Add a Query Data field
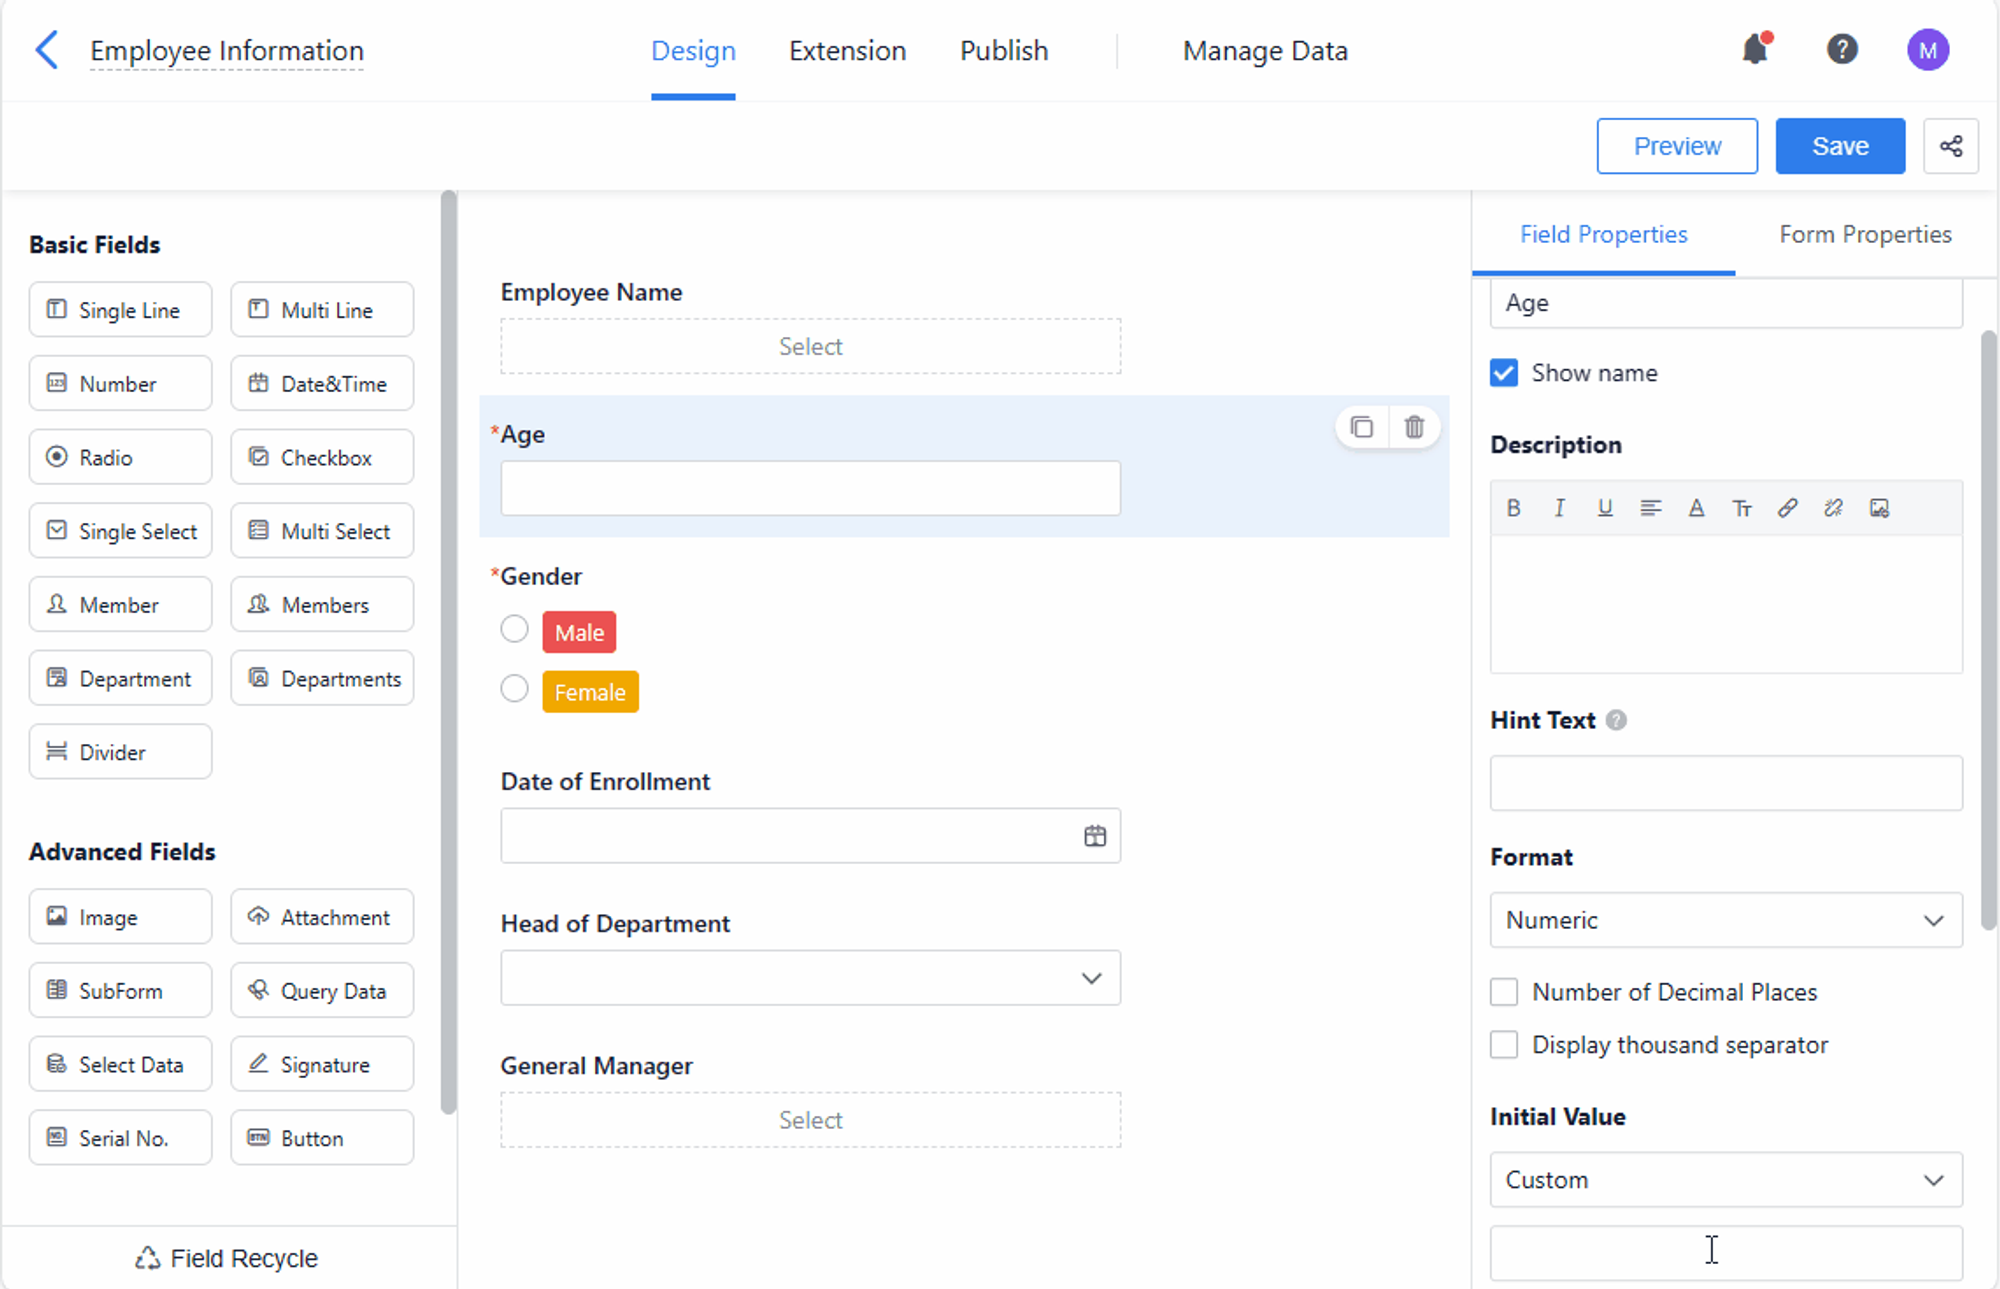 coord(322,991)
